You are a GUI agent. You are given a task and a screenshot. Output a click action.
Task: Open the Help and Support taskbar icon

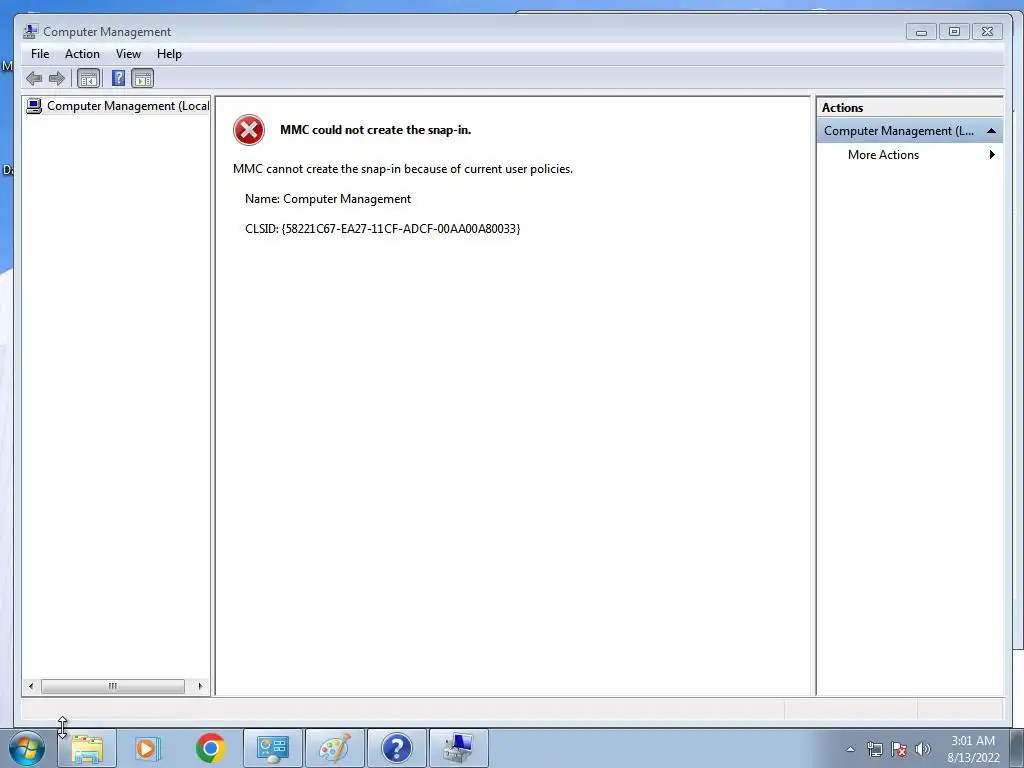pos(396,748)
